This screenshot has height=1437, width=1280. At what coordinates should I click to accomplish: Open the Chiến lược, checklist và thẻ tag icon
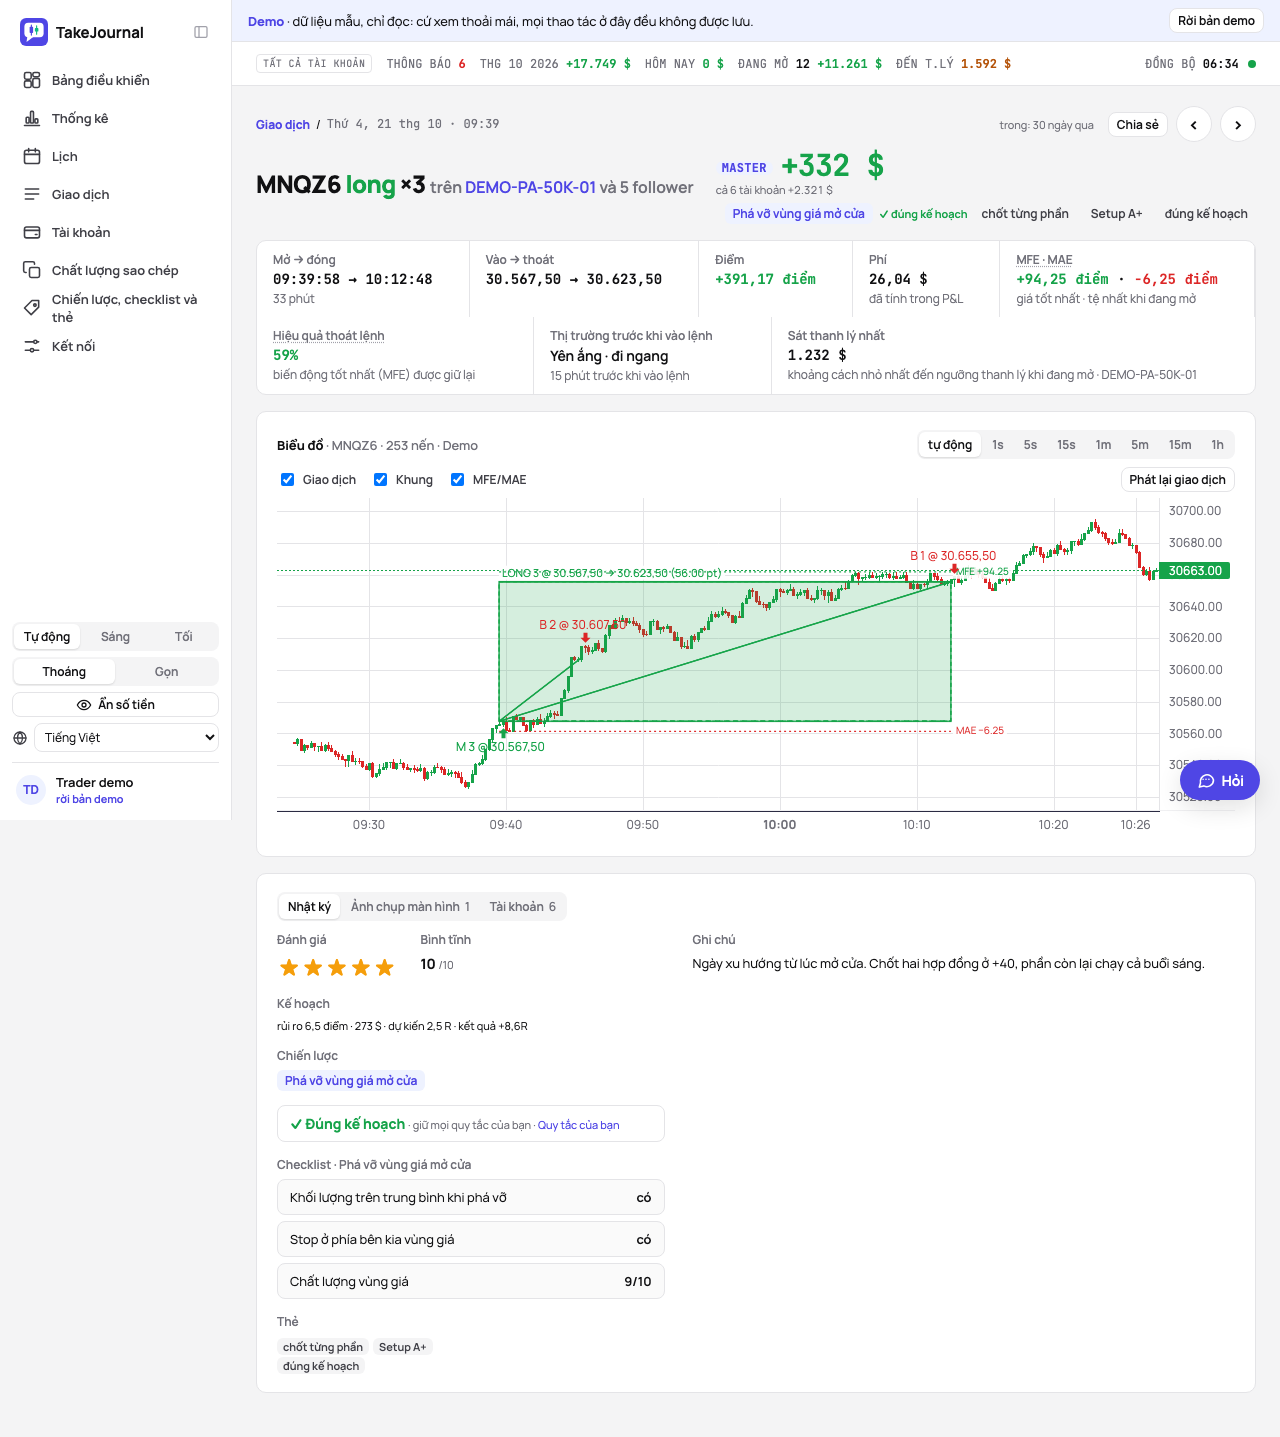click(x=32, y=308)
